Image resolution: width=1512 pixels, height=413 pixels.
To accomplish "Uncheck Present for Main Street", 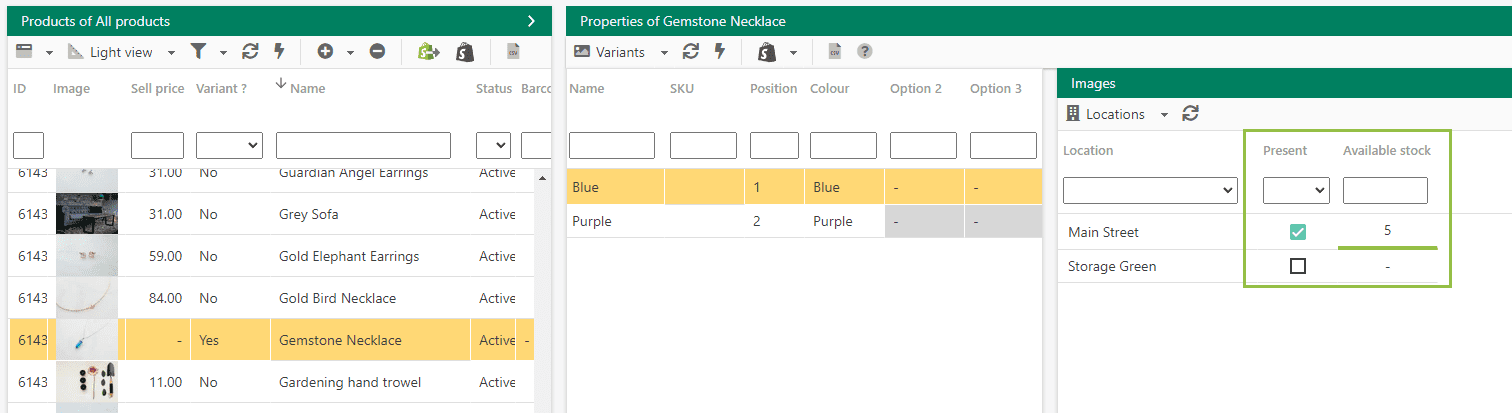I will pos(1297,232).
